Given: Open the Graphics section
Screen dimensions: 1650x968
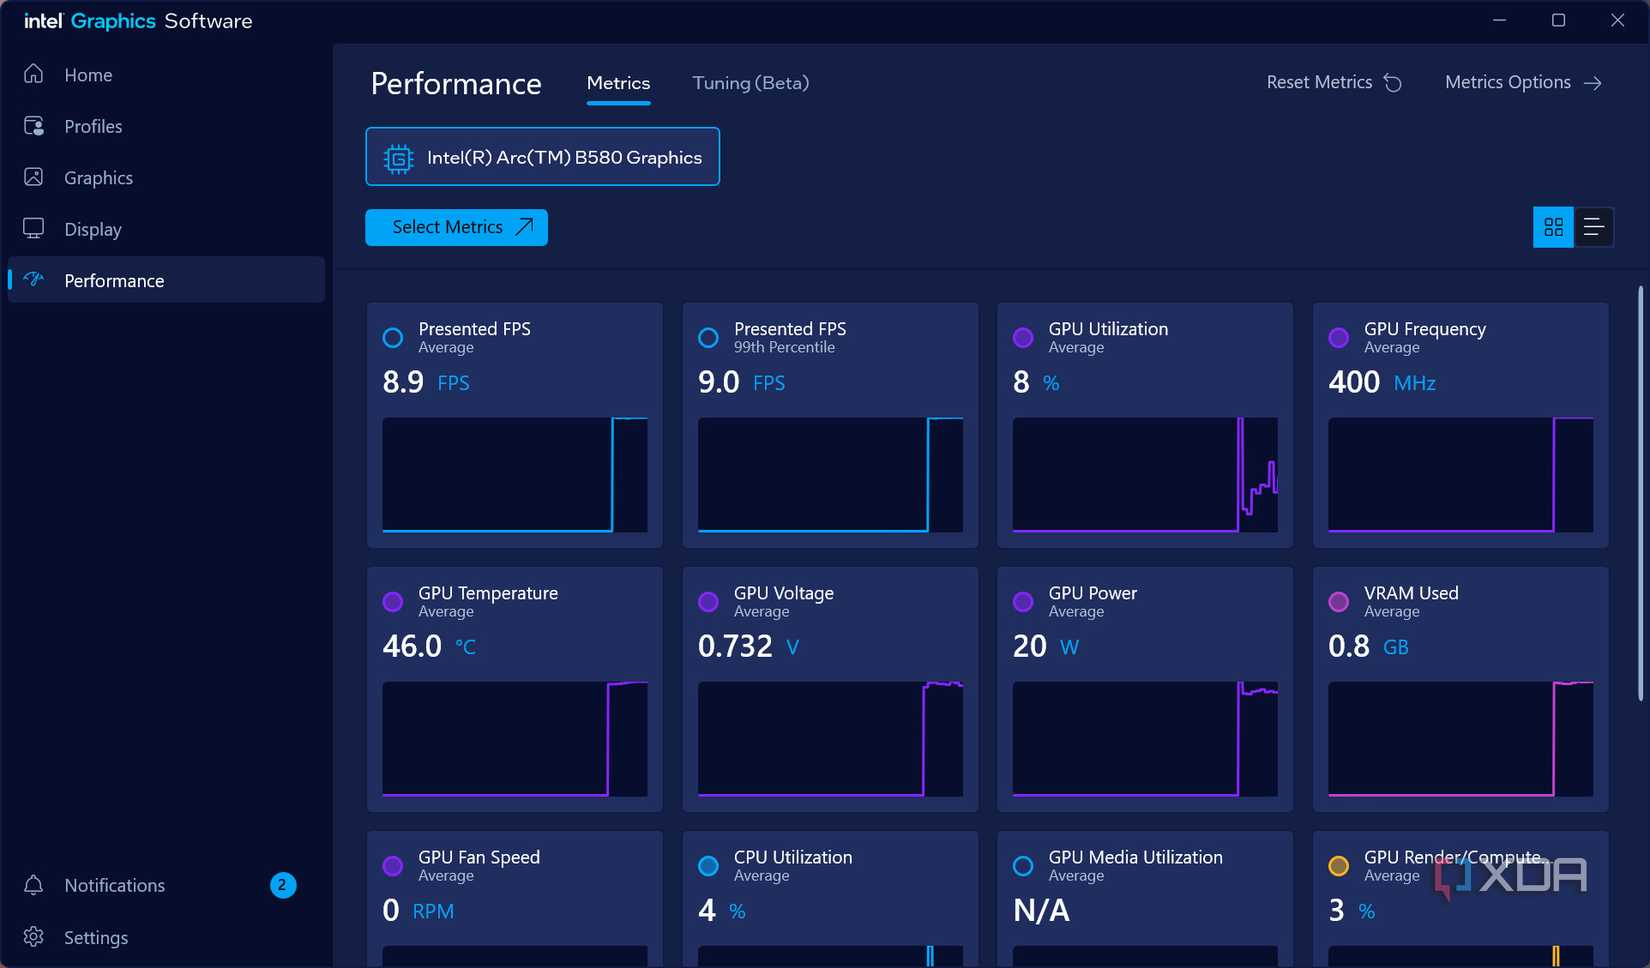Looking at the screenshot, I should point(97,177).
